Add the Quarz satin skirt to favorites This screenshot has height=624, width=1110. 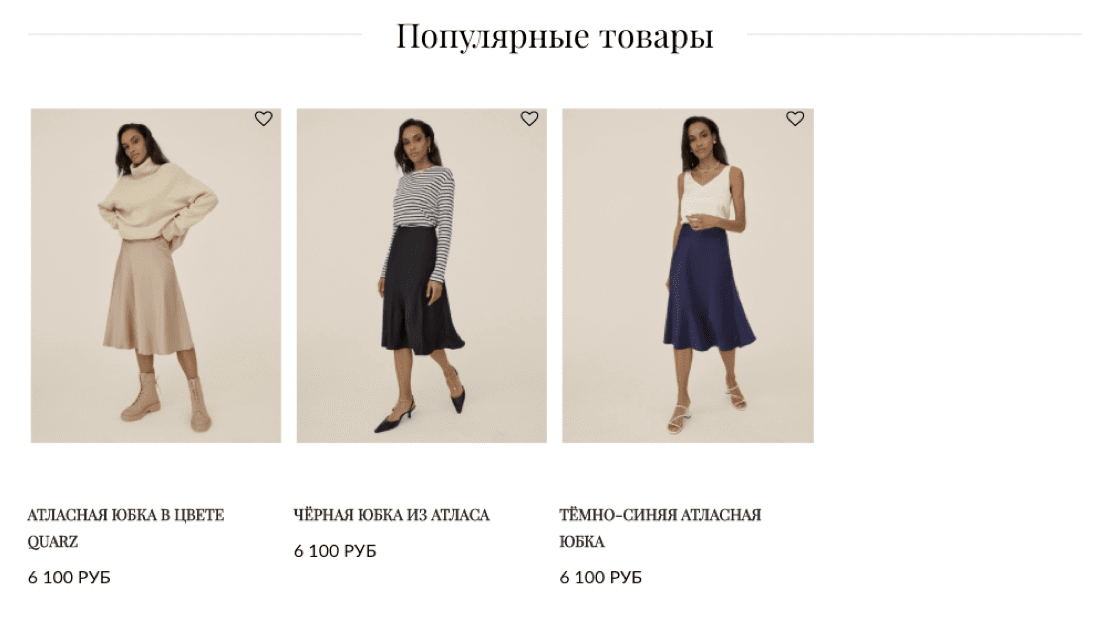pos(263,119)
